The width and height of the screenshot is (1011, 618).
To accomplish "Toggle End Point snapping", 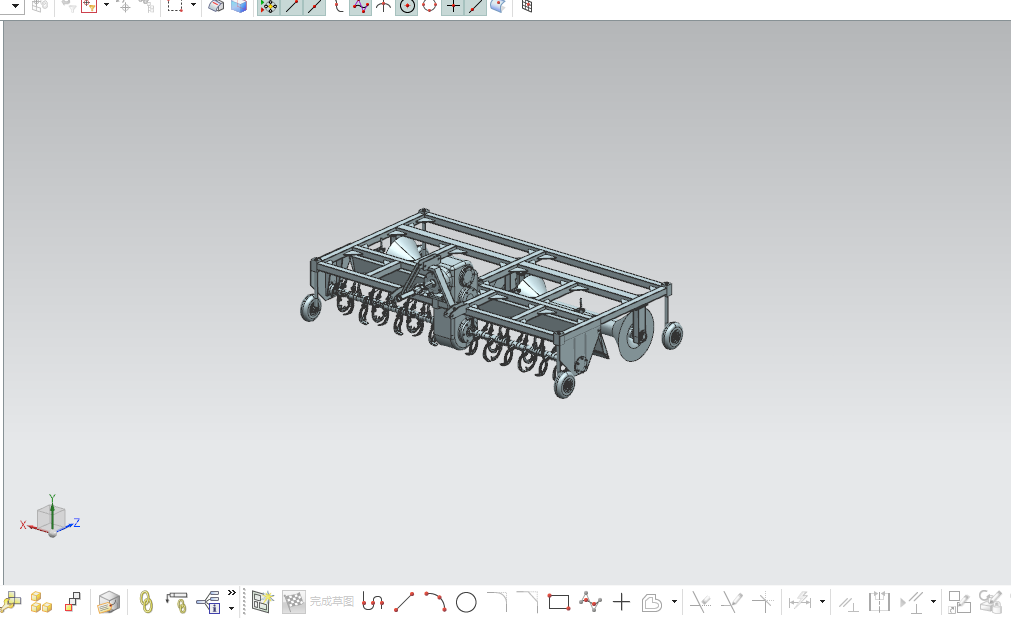I will click(x=292, y=6).
